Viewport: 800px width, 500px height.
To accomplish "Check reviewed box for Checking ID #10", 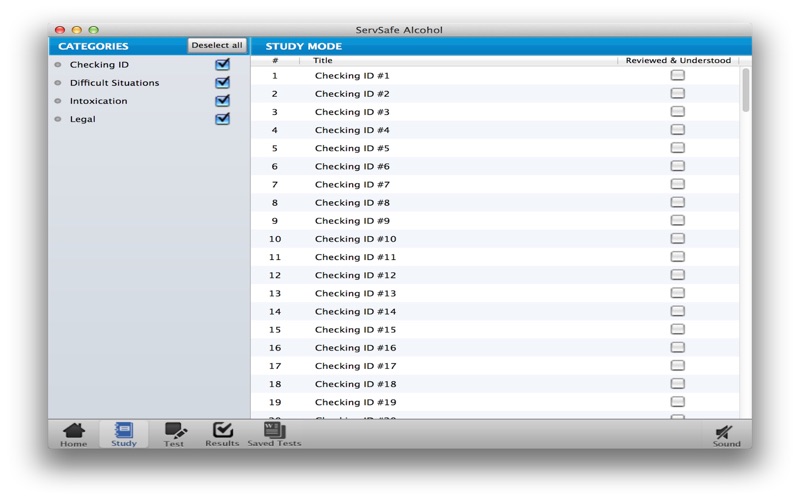I will (678, 239).
